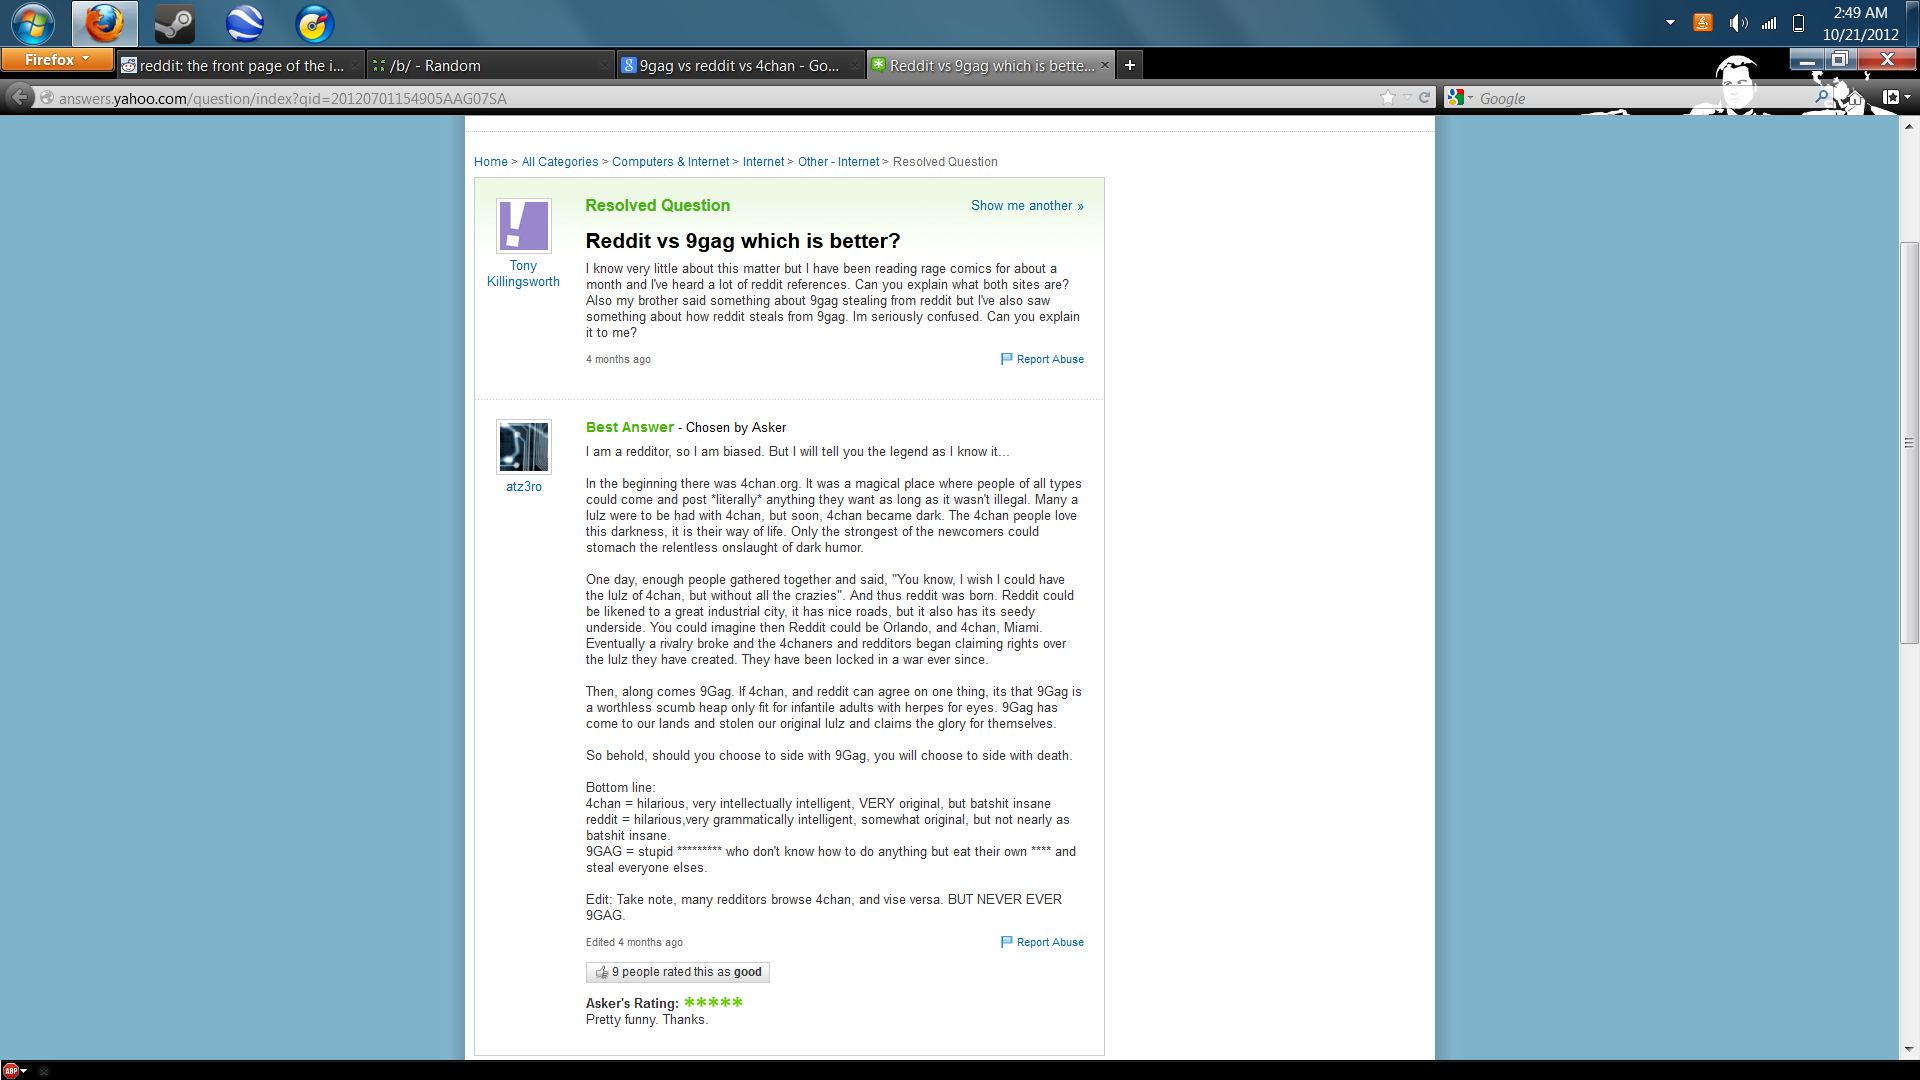Image resolution: width=1920 pixels, height=1080 pixels.
Task: Switch to the reddit front page tab
Action: pos(240,66)
